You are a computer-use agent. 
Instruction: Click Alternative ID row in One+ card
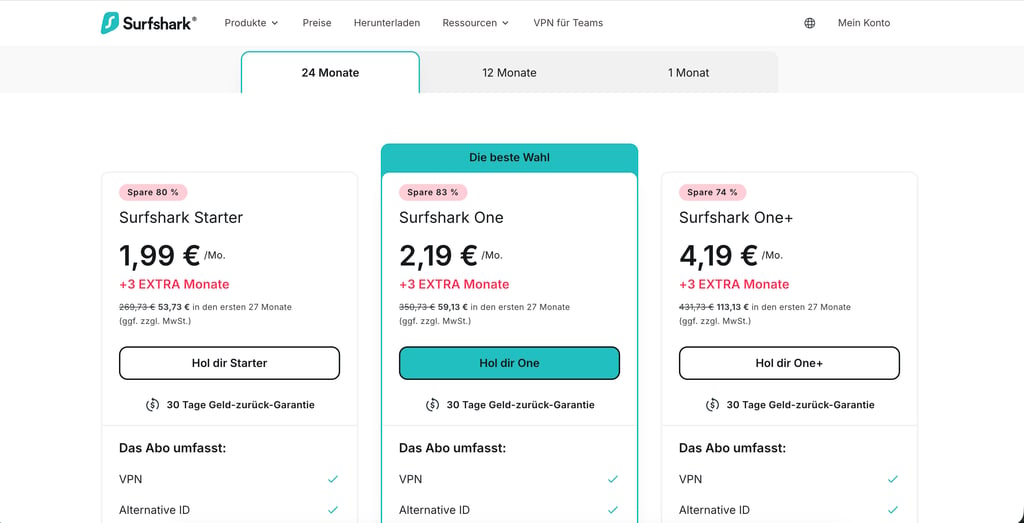pos(789,510)
